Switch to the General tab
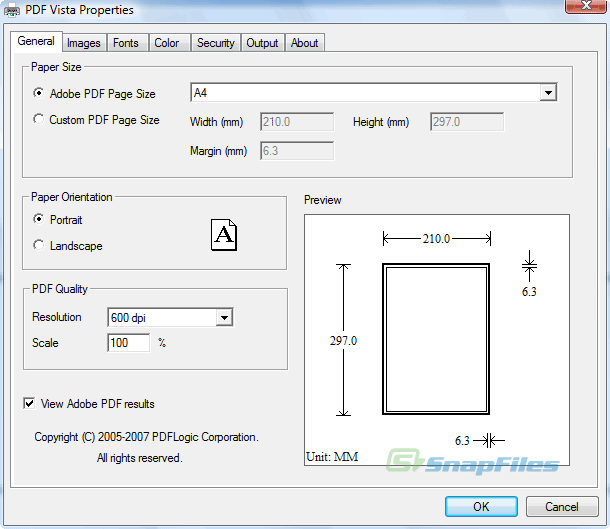Viewport: 610px width, 529px height. (36, 41)
